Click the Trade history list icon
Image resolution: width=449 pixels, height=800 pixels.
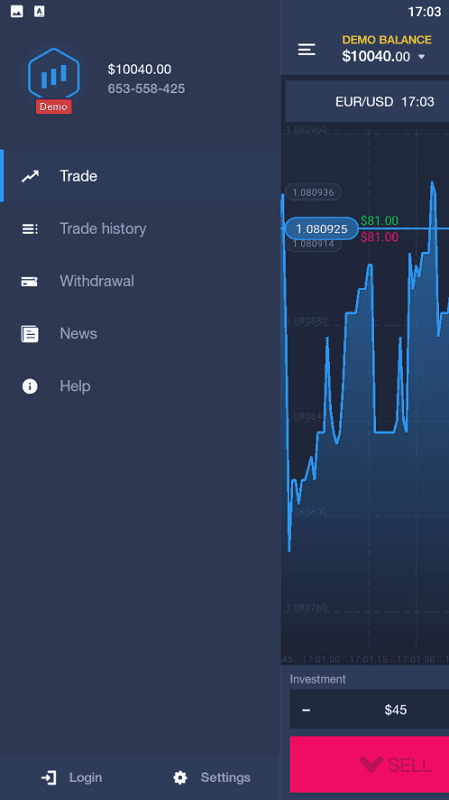point(30,229)
